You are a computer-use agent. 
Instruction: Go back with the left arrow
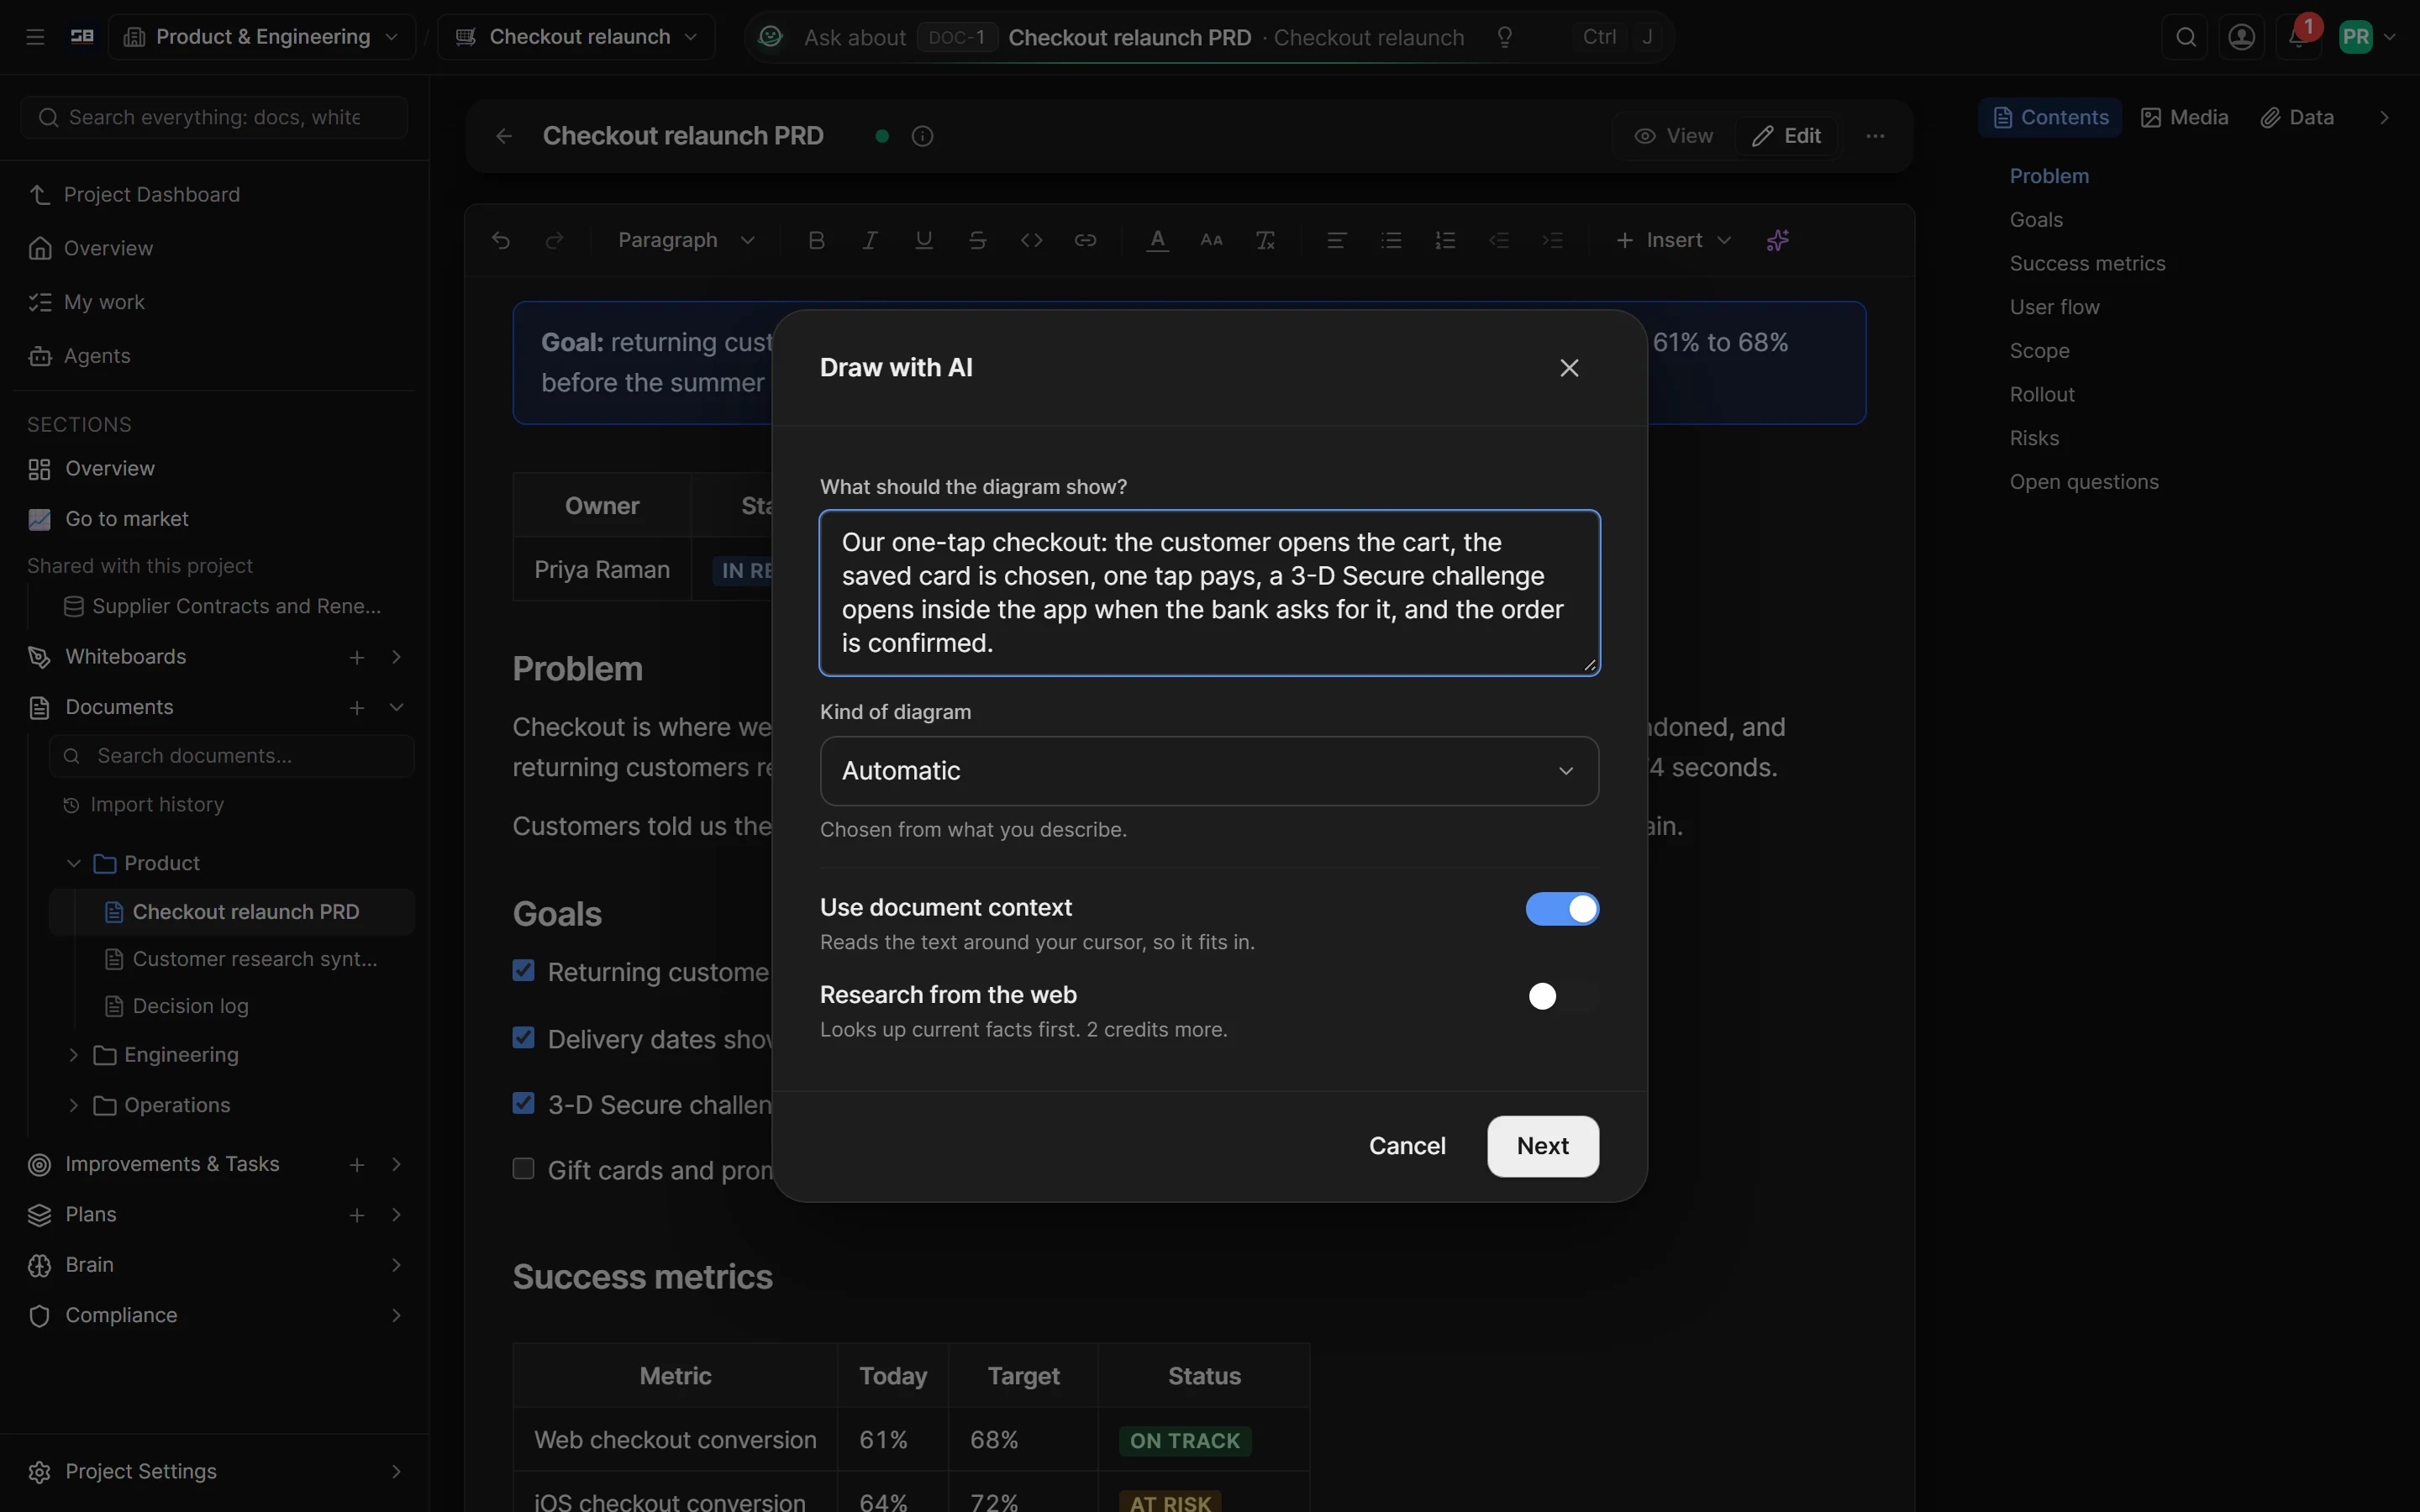click(504, 136)
